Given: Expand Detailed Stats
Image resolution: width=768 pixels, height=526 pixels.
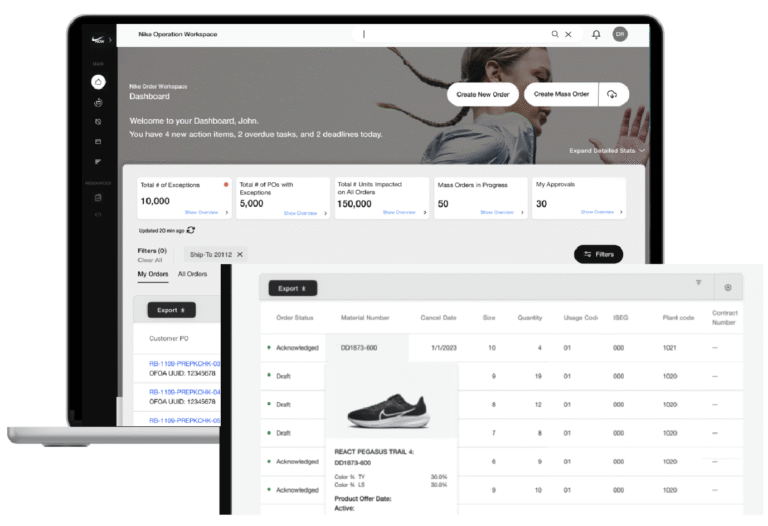Looking at the screenshot, I should [607, 151].
